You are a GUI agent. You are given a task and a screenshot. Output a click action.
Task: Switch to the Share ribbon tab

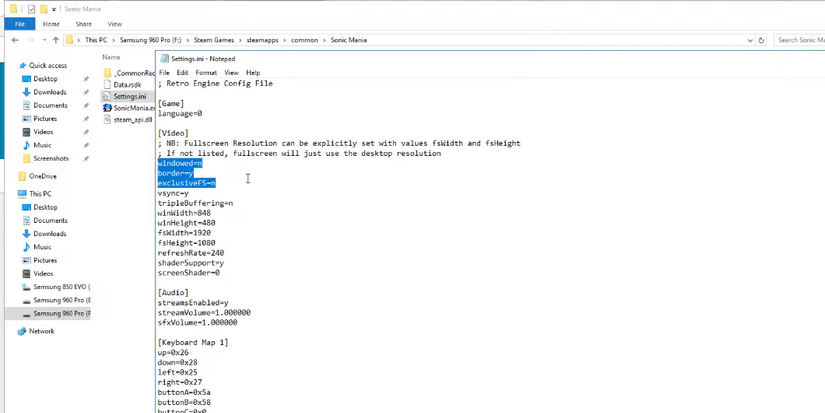(x=83, y=24)
